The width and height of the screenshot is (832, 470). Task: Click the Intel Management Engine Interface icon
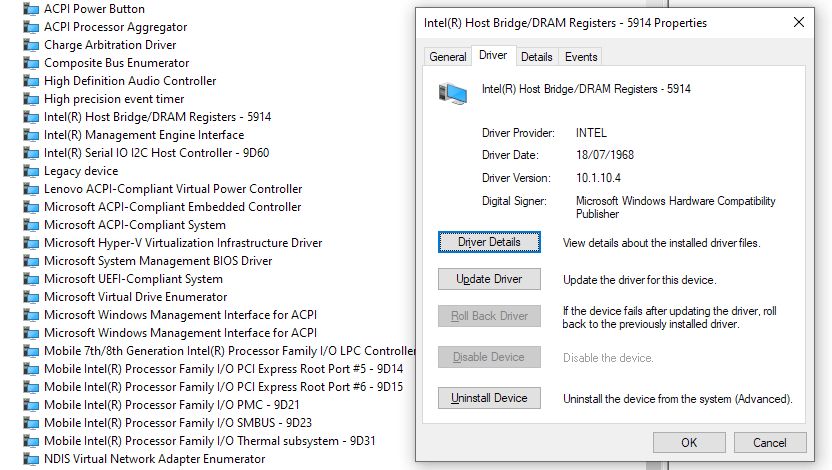tap(32, 135)
